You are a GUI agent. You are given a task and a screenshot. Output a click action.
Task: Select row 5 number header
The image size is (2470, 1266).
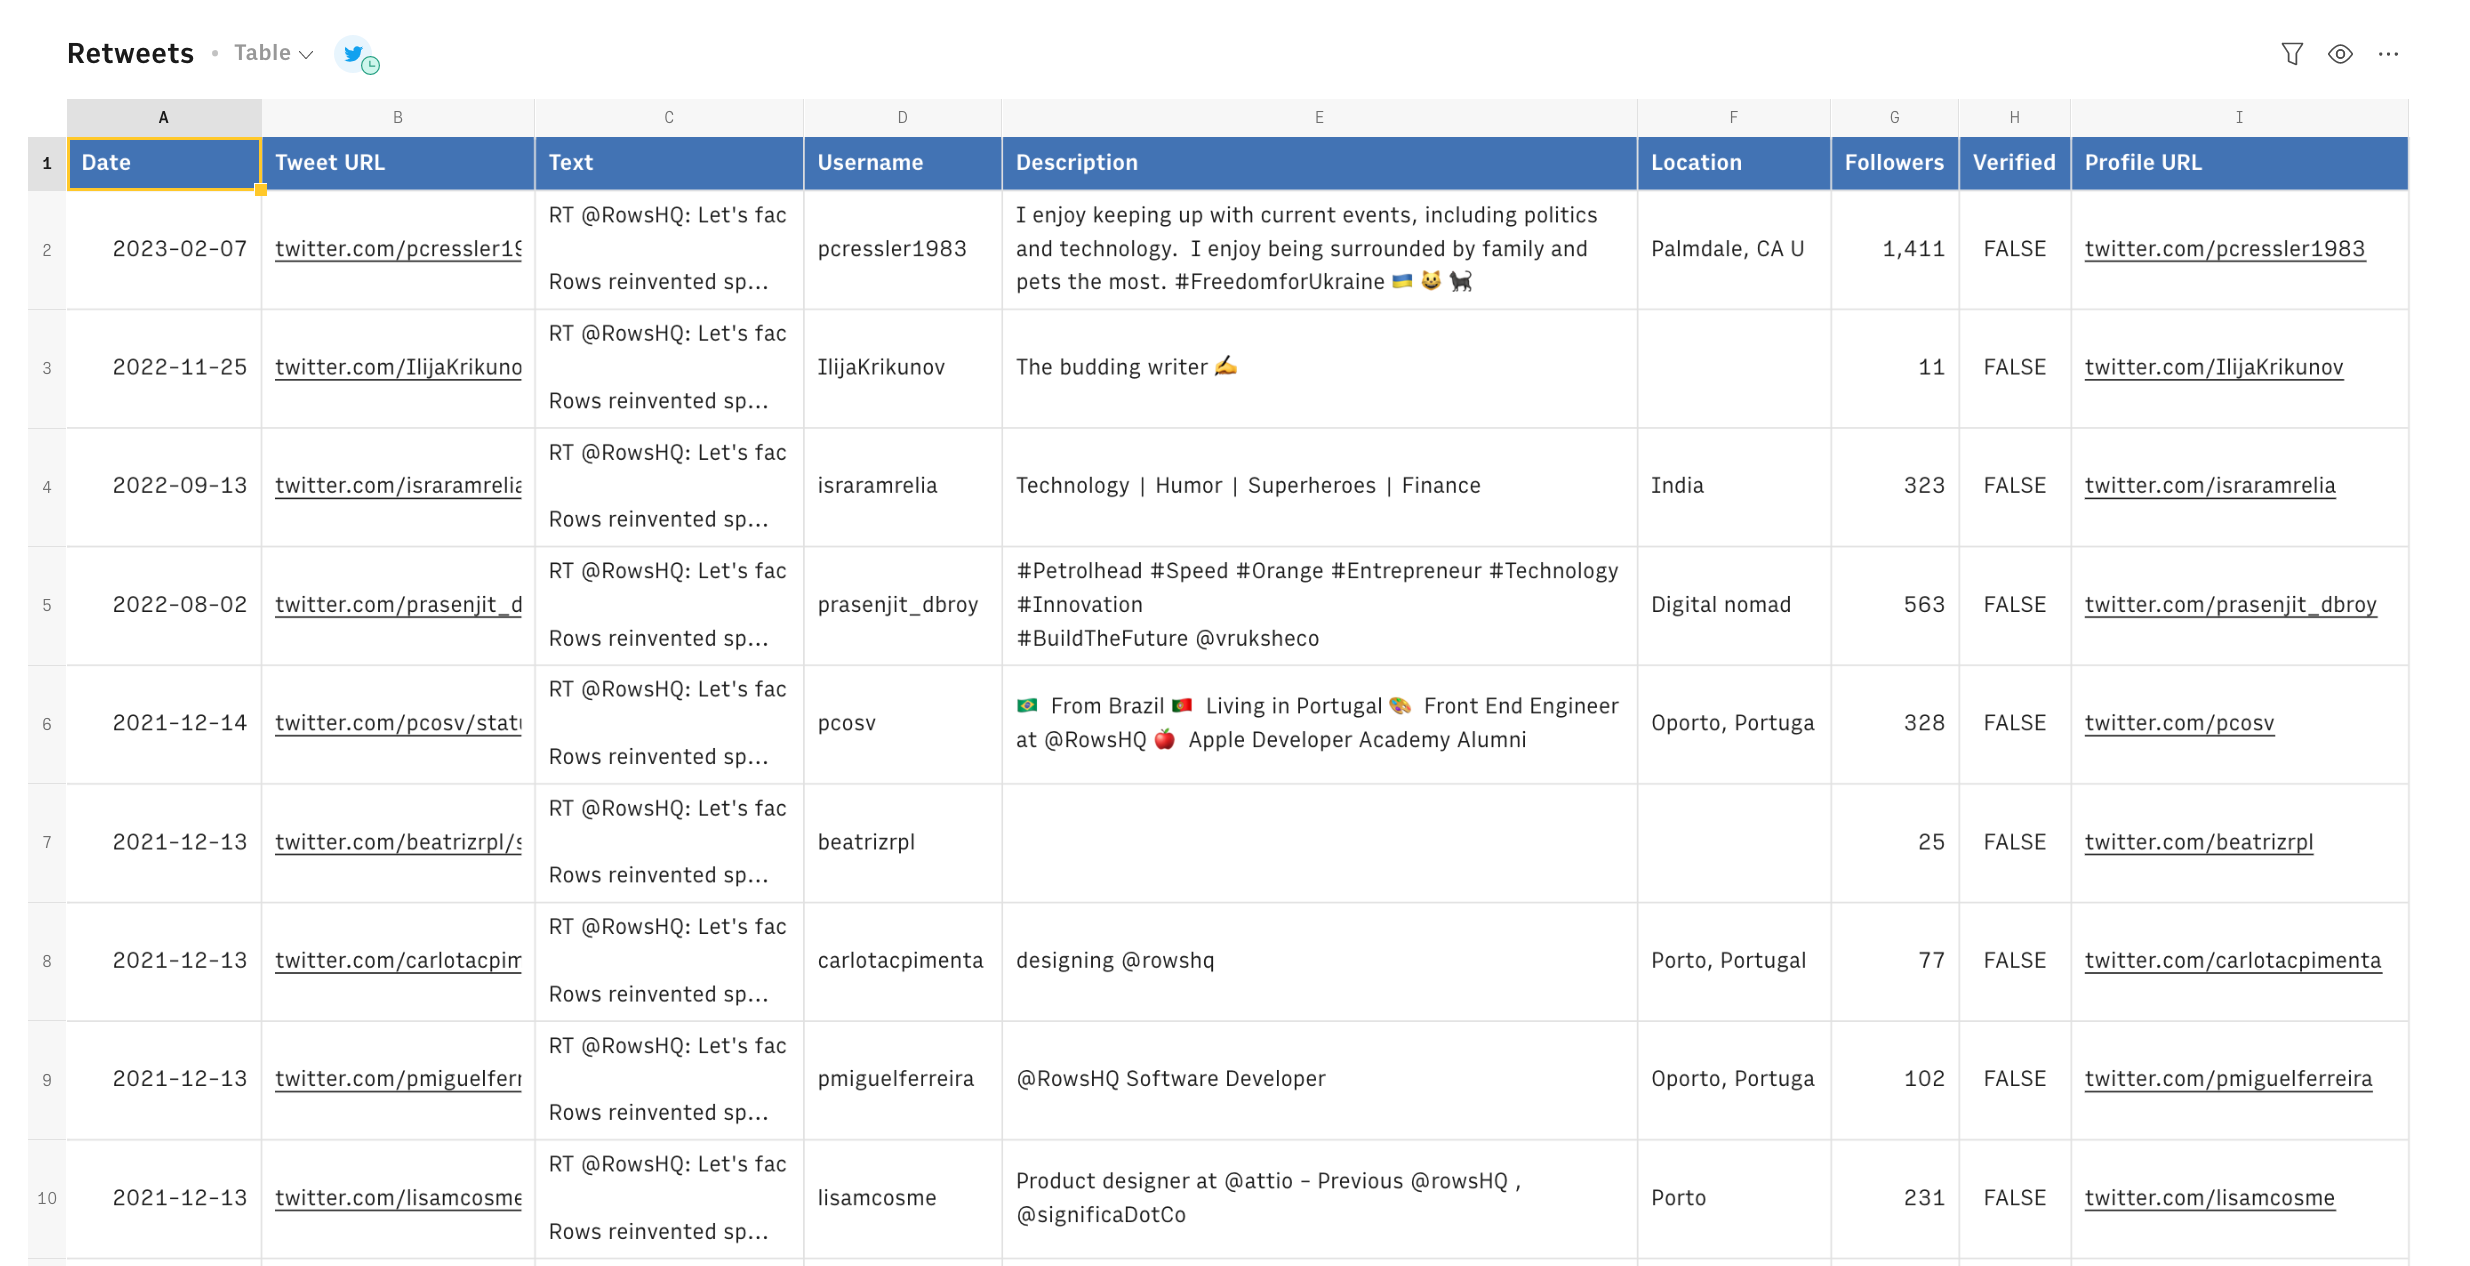pos(47,605)
